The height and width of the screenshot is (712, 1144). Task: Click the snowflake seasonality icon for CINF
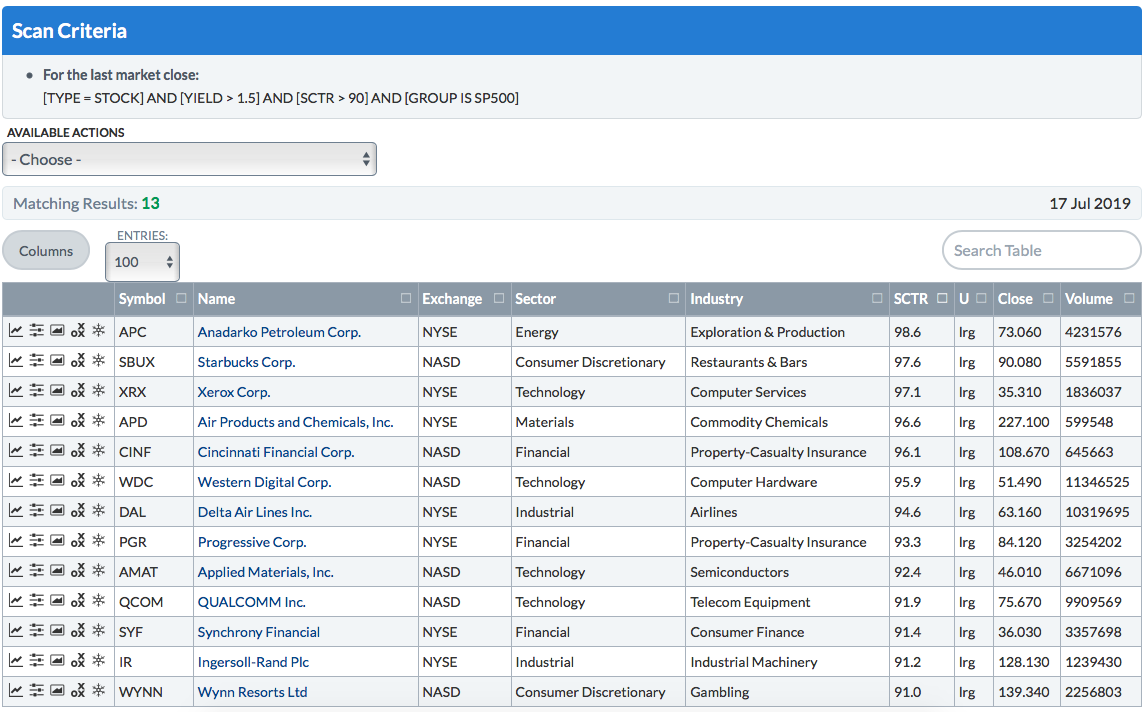click(98, 452)
